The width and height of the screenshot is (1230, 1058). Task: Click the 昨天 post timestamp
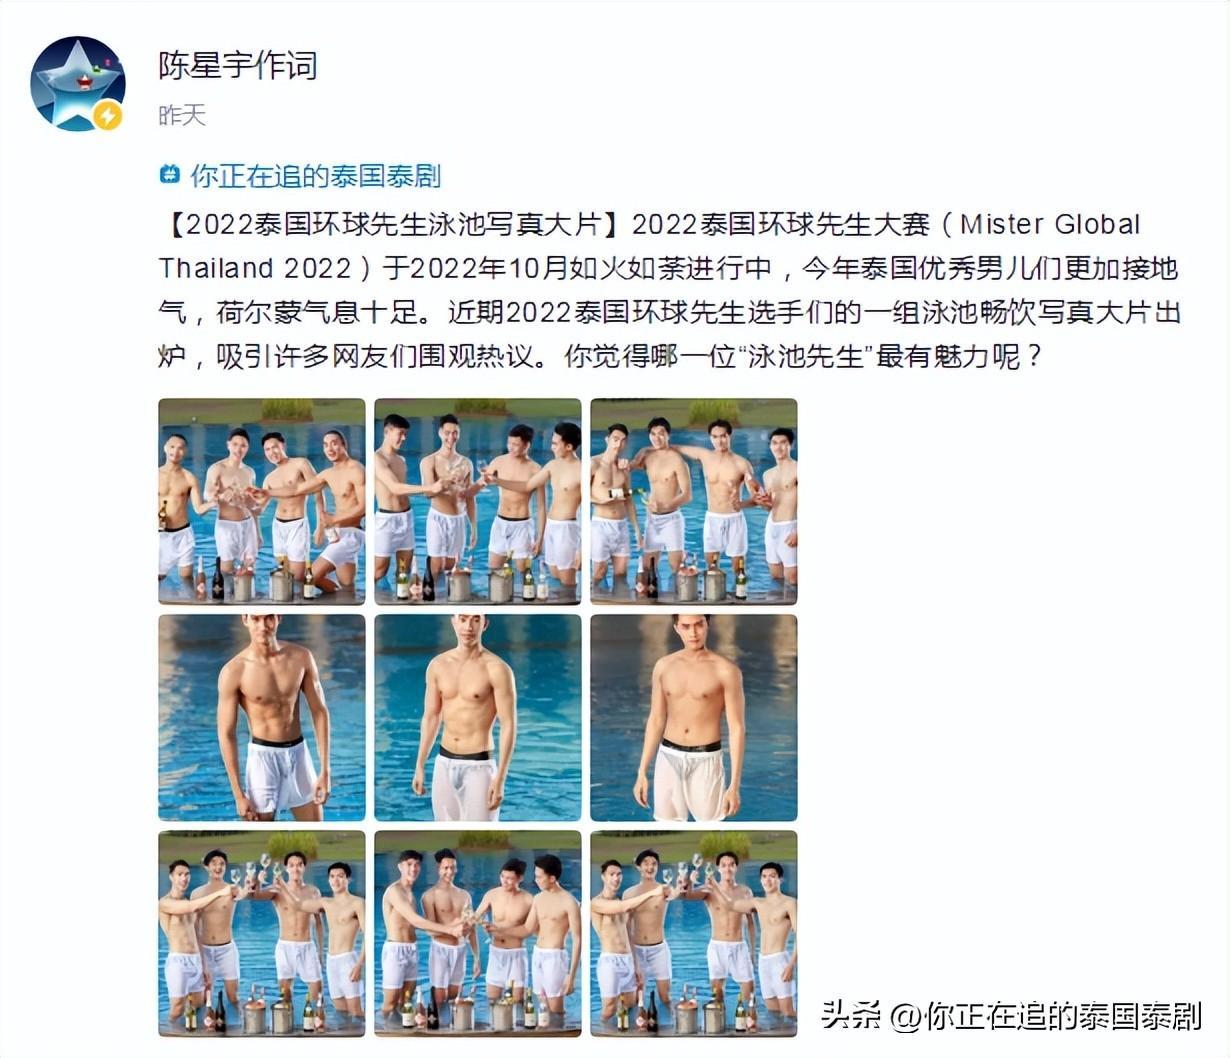[x=182, y=116]
